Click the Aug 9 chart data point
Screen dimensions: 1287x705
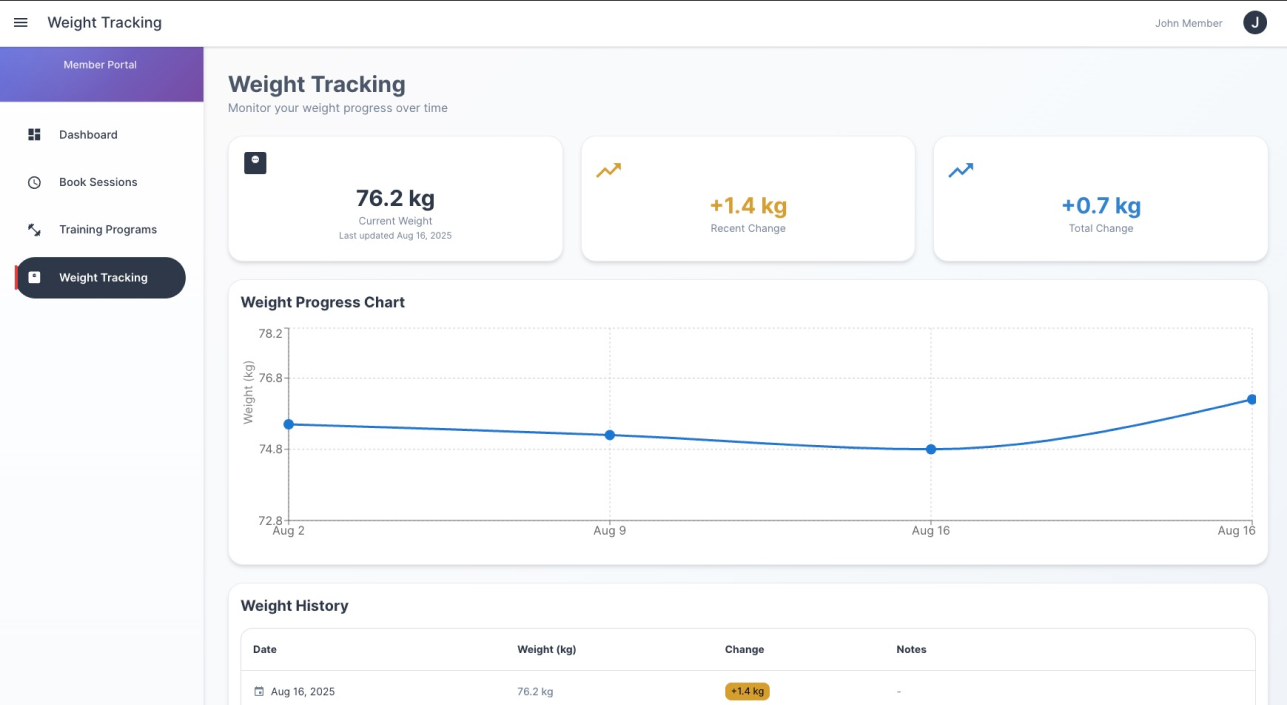click(610, 435)
